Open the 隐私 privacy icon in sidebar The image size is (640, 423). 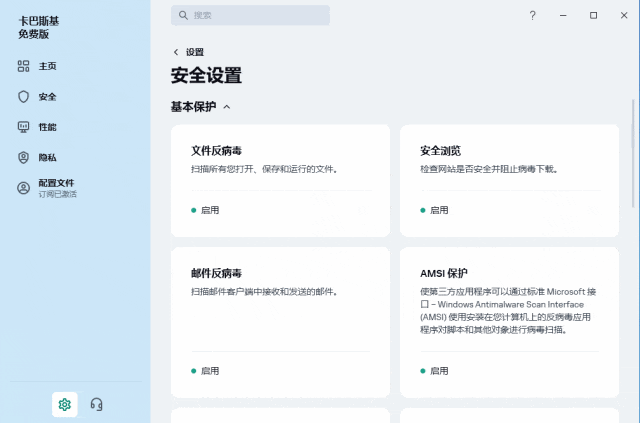[x=23, y=158]
